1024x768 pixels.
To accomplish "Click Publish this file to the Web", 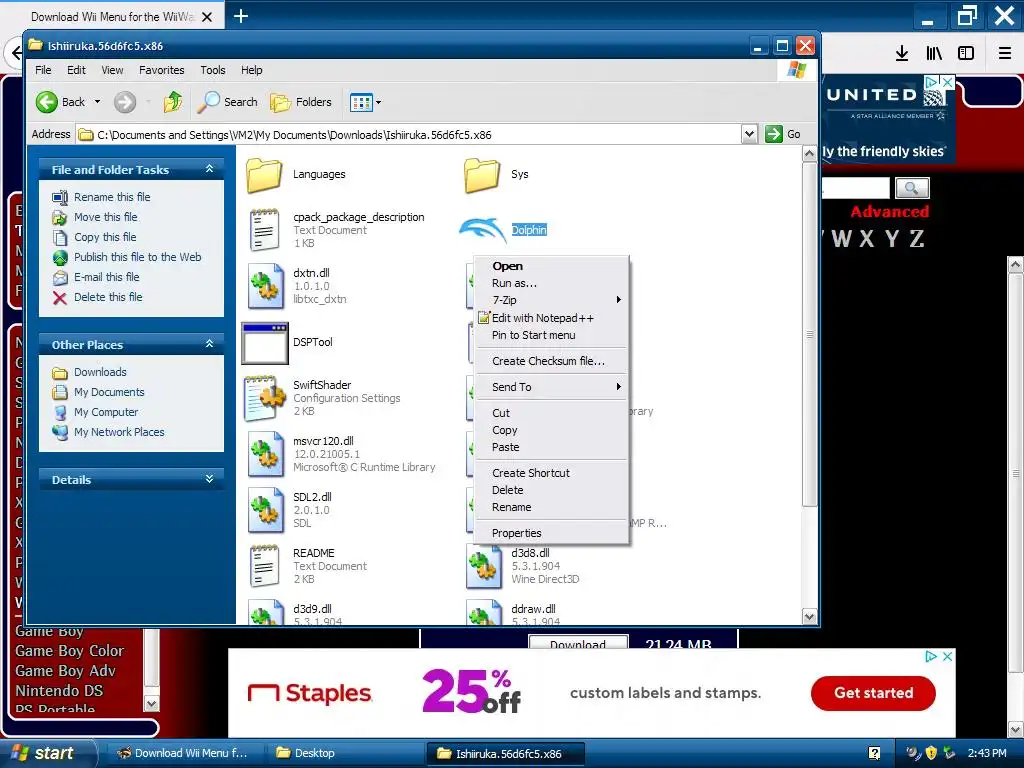I will point(137,257).
